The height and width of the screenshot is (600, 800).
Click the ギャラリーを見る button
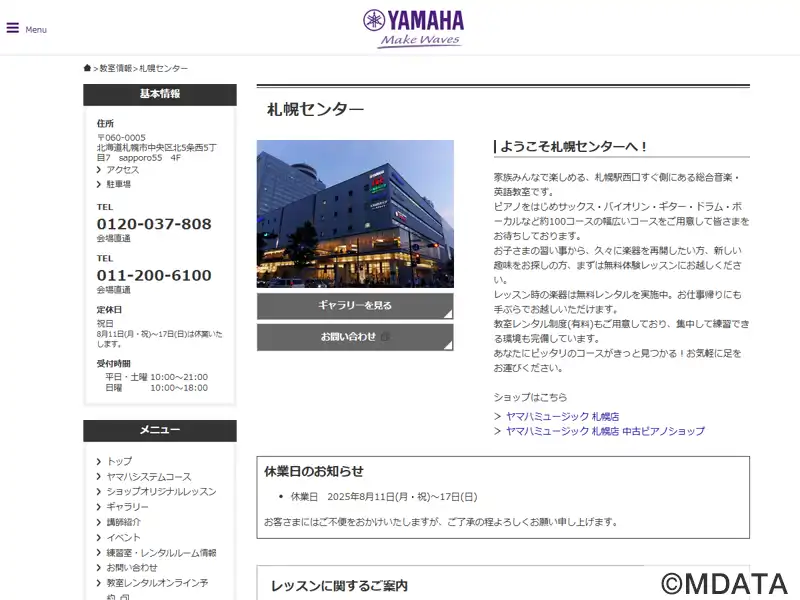point(355,306)
